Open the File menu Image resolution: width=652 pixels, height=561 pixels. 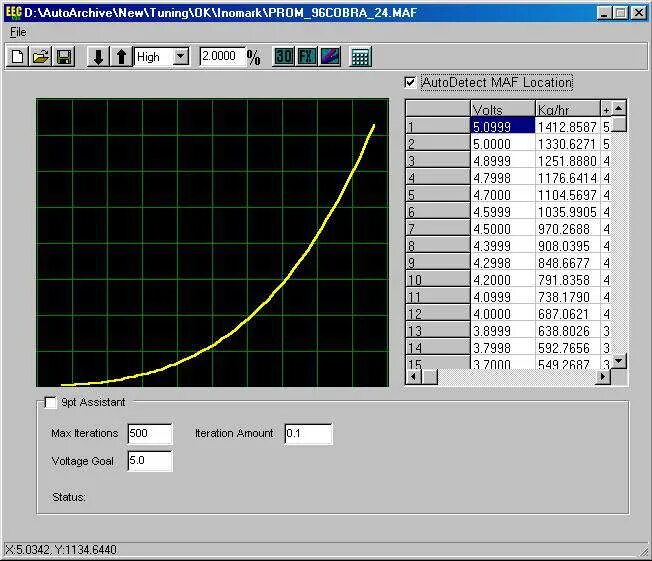[x=18, y=32]
